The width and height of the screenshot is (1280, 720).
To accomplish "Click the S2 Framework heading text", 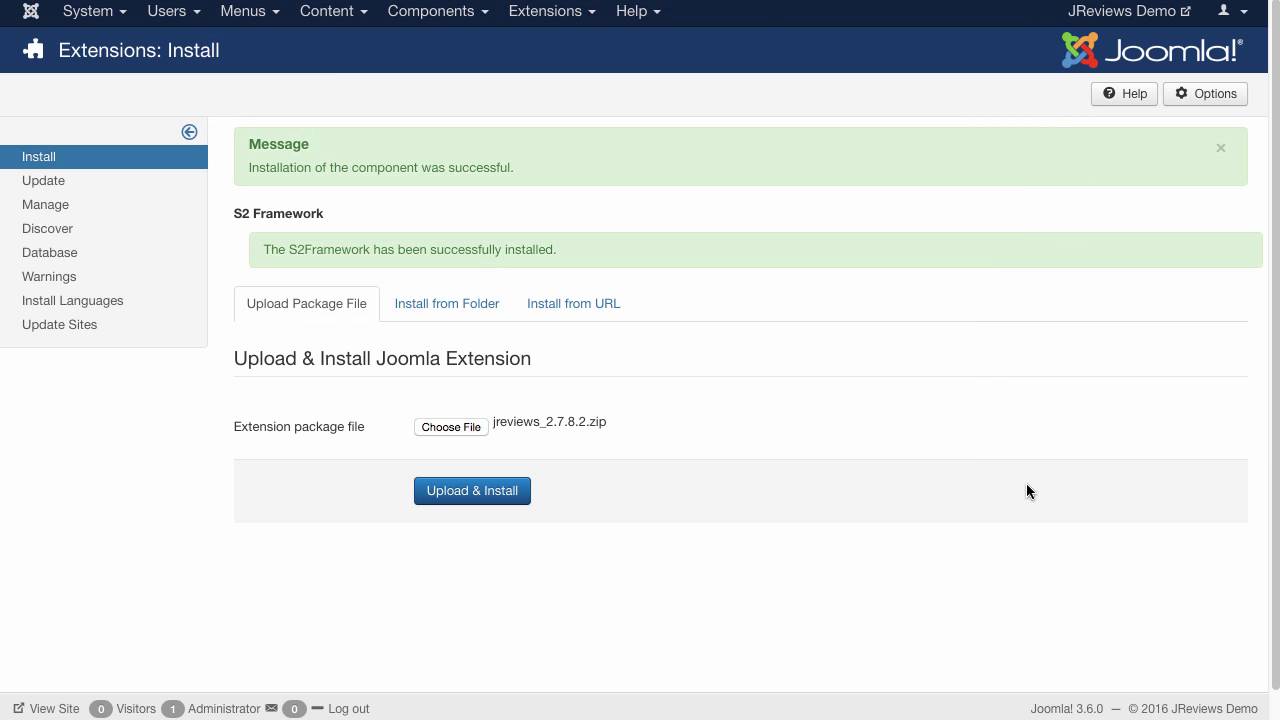I will coord(278,214).
